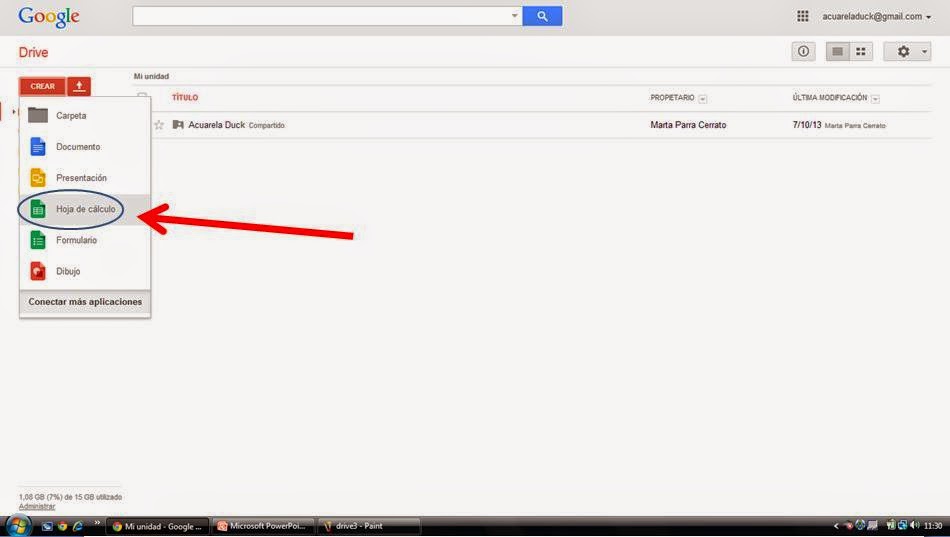
Task: Click Show Desktop quick launch icon
Action: (47, 526)
